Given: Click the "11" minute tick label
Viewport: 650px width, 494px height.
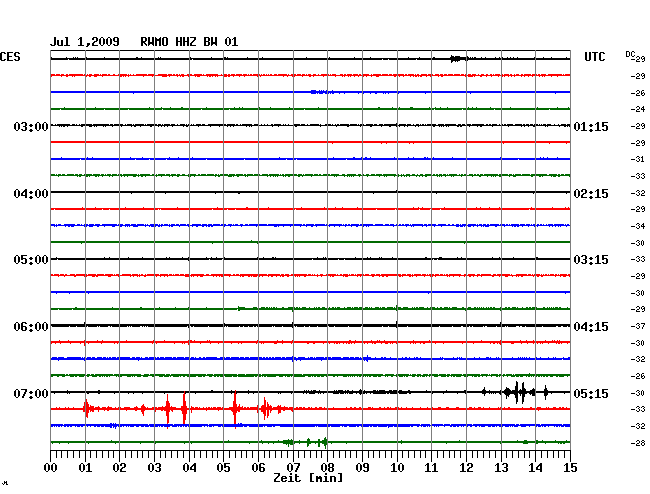Looking at the screenshot, I should point(431,468).
